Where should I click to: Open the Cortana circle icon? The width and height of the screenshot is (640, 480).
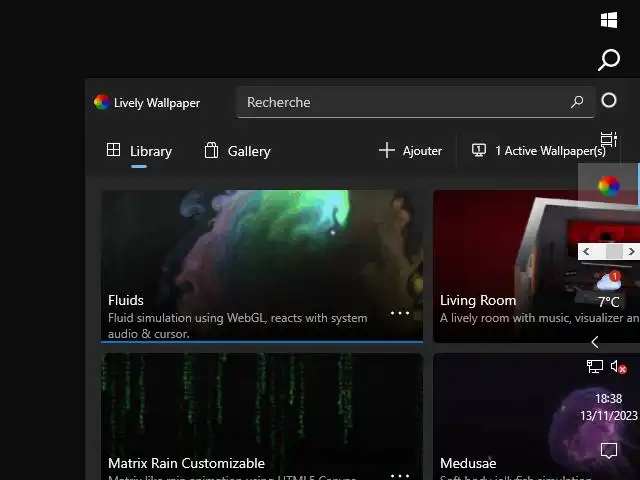click(609, 100)
